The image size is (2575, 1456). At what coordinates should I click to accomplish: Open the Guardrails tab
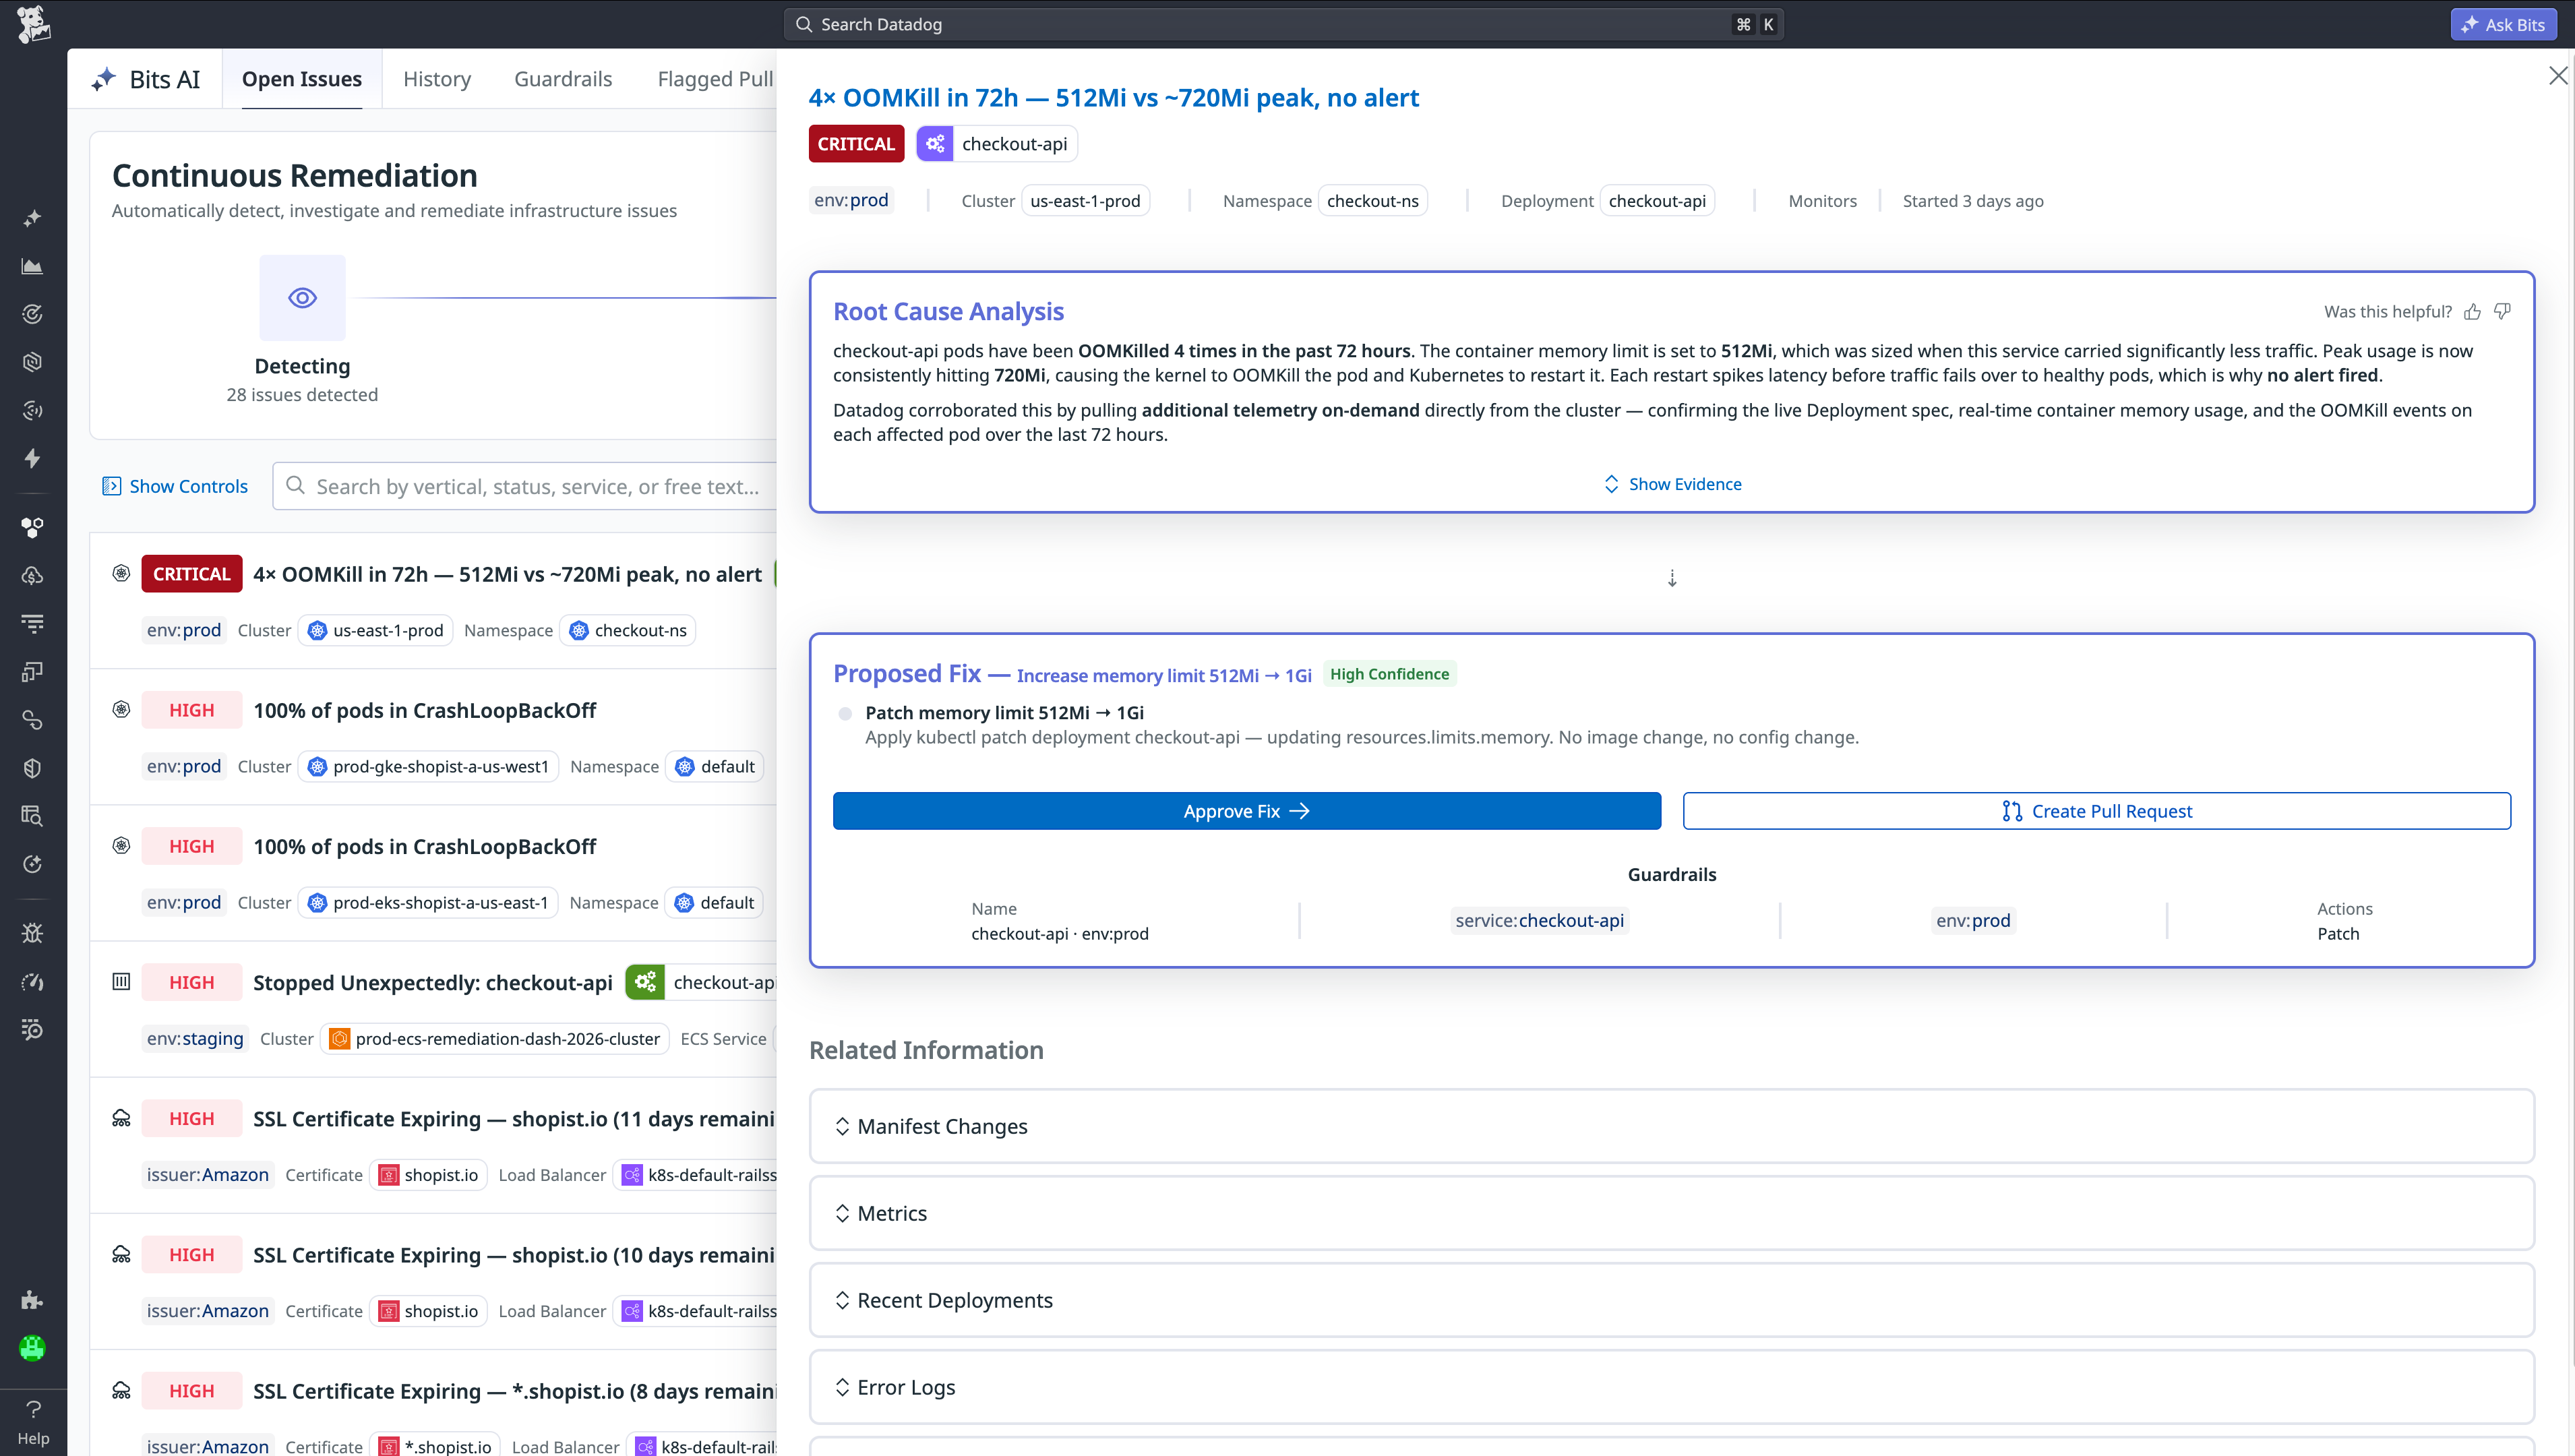pyautogui.click(x=563, y=79)
